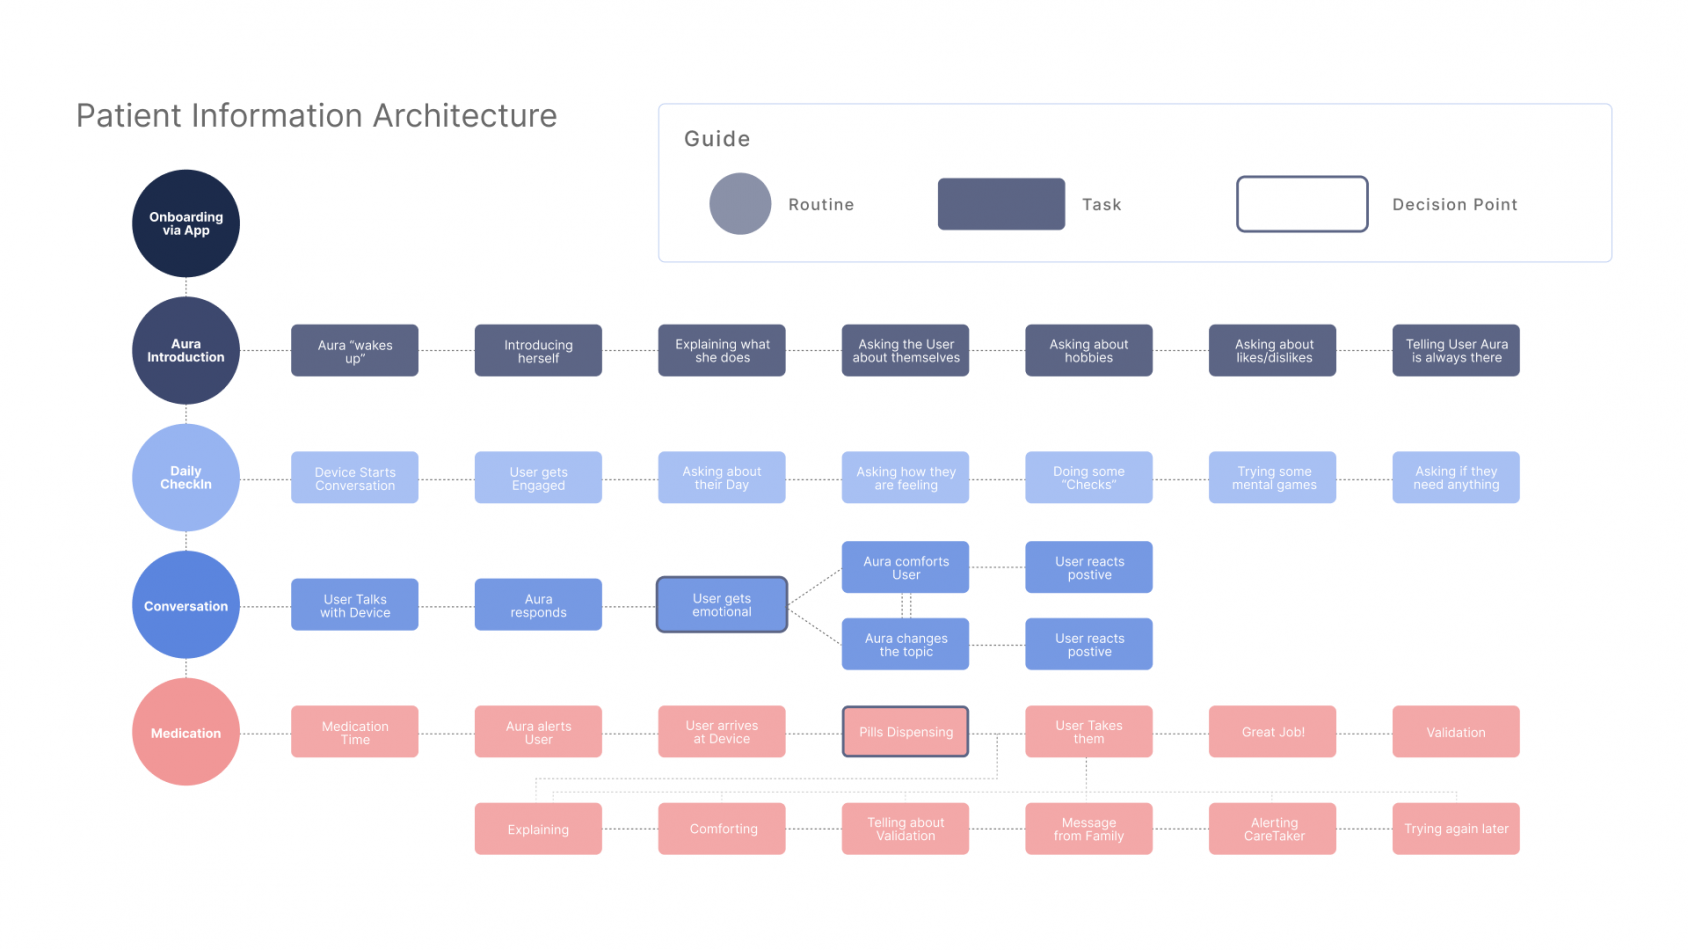Select the Introducing herself task box
The height and width of the screenshot is (950, 1688).
point(538,350)
